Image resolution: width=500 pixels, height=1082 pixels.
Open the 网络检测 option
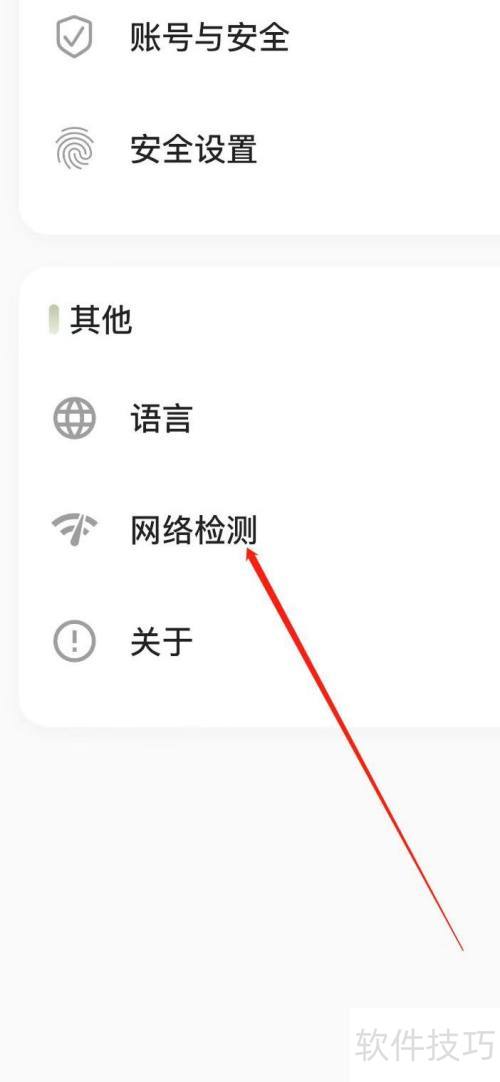click(x=259, y=530)
